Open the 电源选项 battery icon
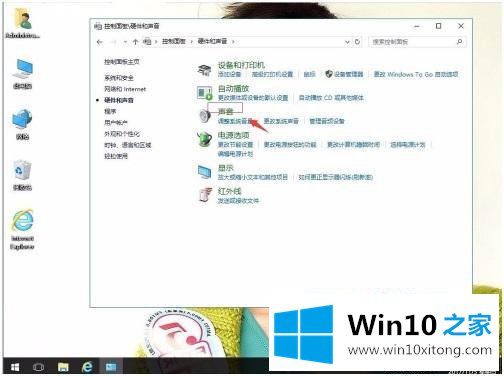Image resolution: width=504 pixels, height=376 pixels. (x=204, y=139)
